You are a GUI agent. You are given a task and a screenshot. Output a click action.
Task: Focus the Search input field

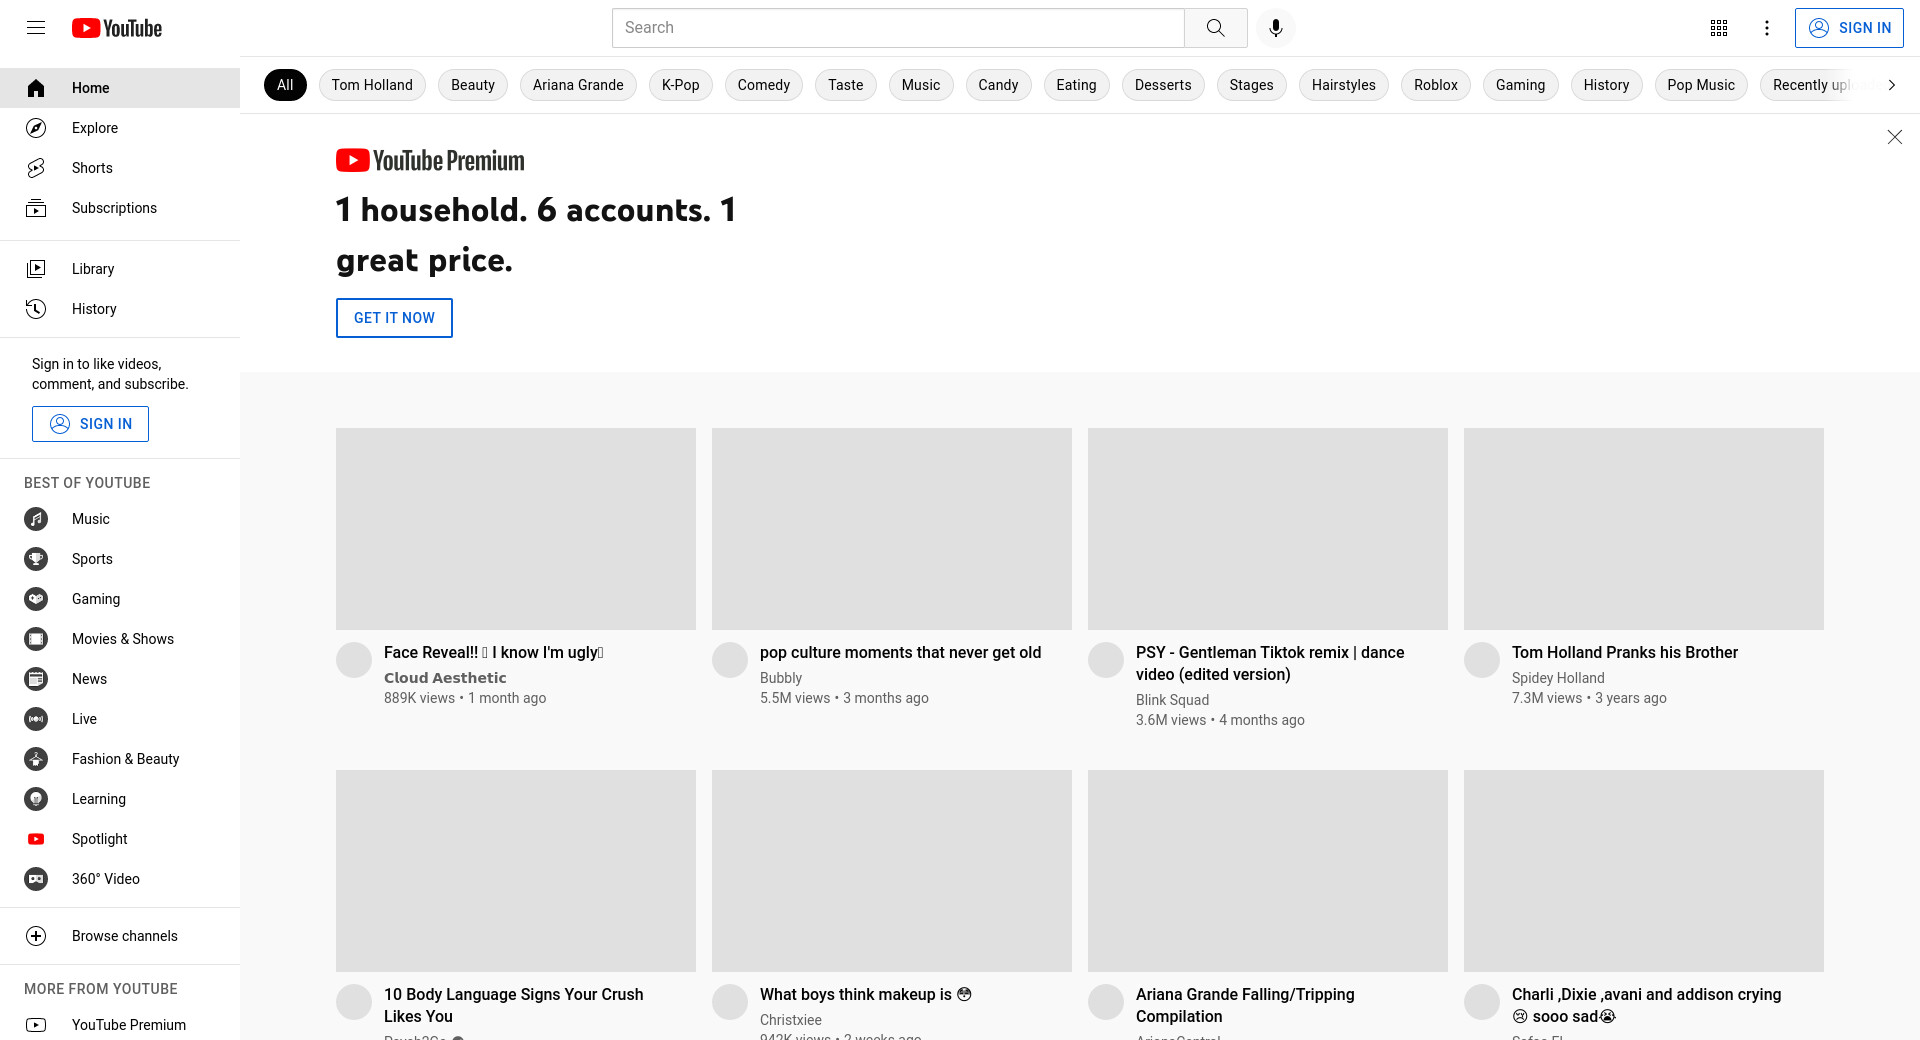[898, 28]
